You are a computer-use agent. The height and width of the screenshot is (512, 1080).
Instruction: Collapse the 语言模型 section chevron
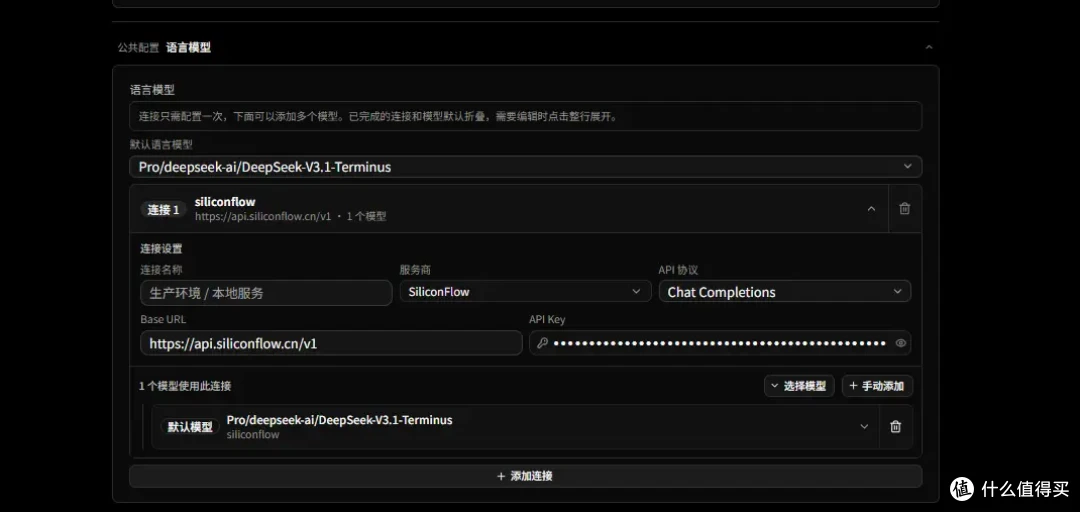pyautogui.click(x=928, y=48)
